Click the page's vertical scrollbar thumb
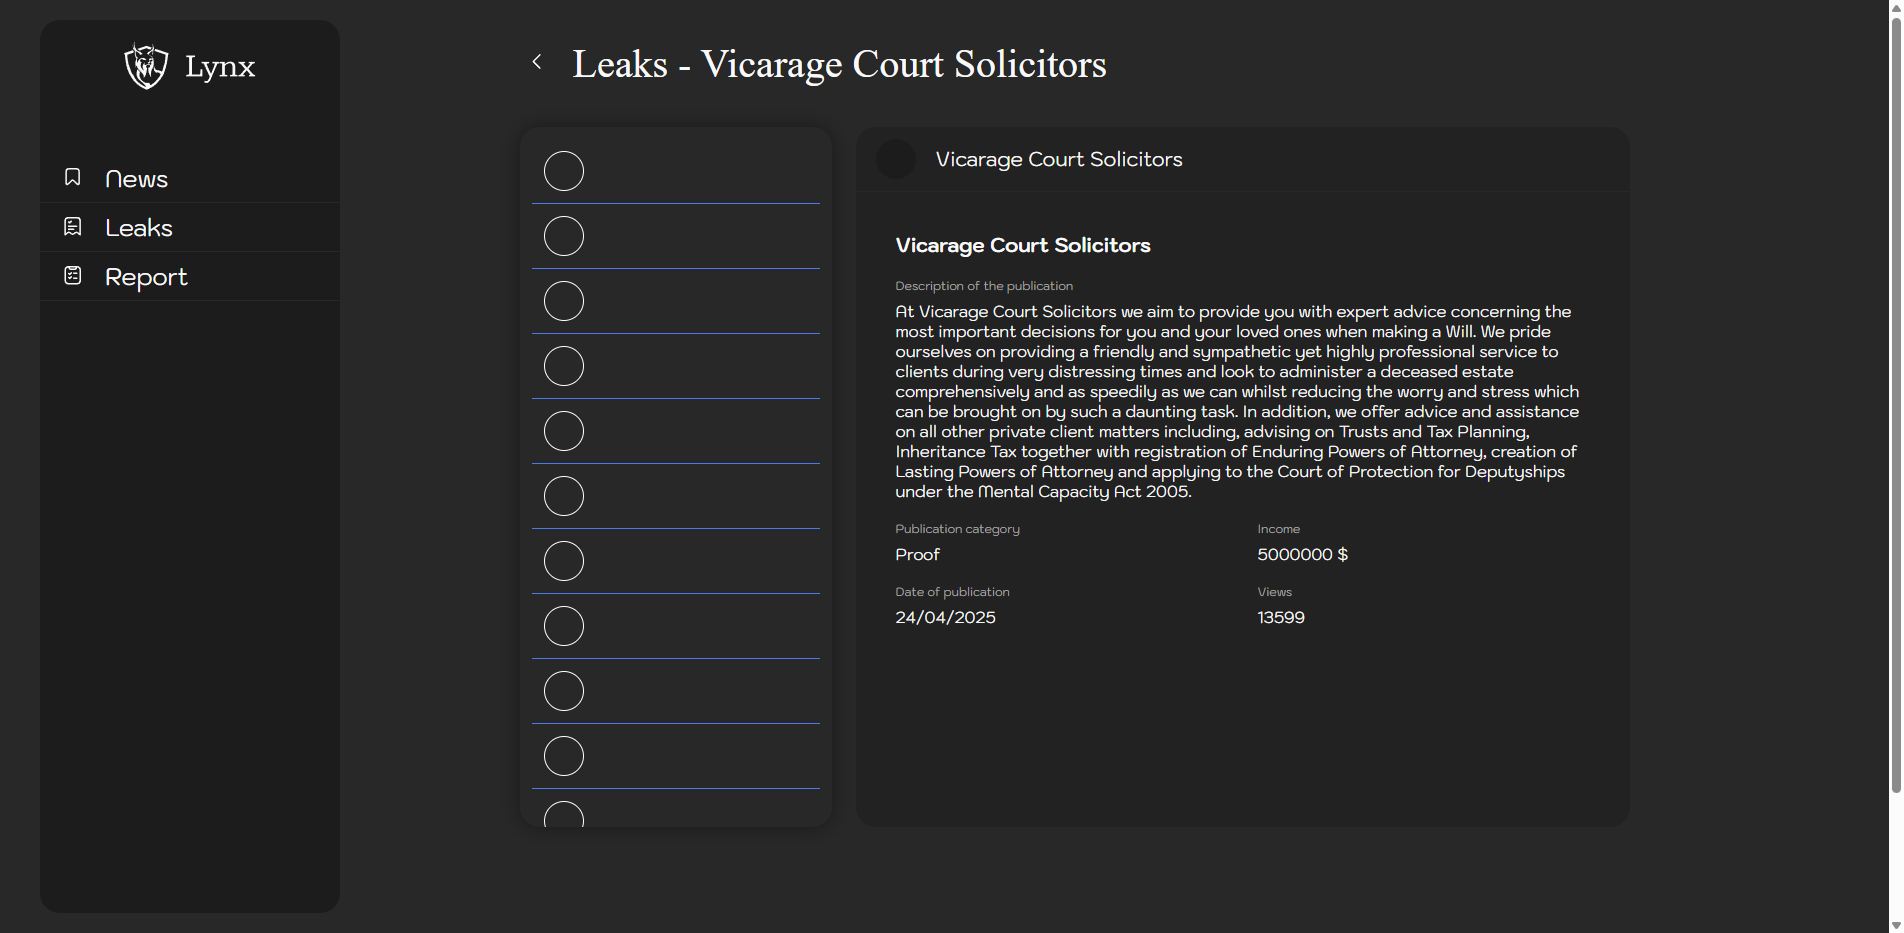Viewport: 1904px width, 933px height. pos(1895,400)
